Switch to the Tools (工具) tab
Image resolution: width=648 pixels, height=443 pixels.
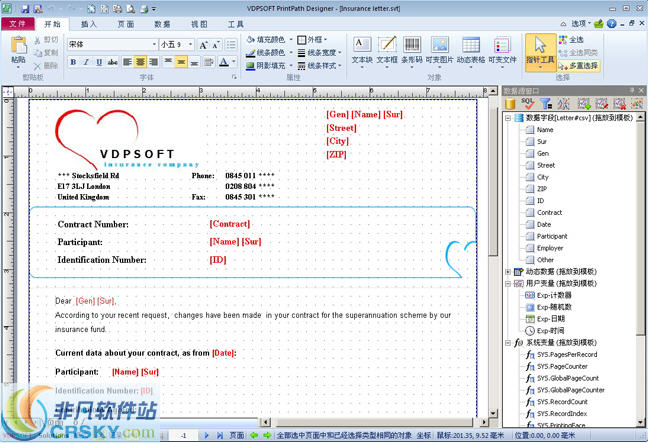tap(236, 24)
